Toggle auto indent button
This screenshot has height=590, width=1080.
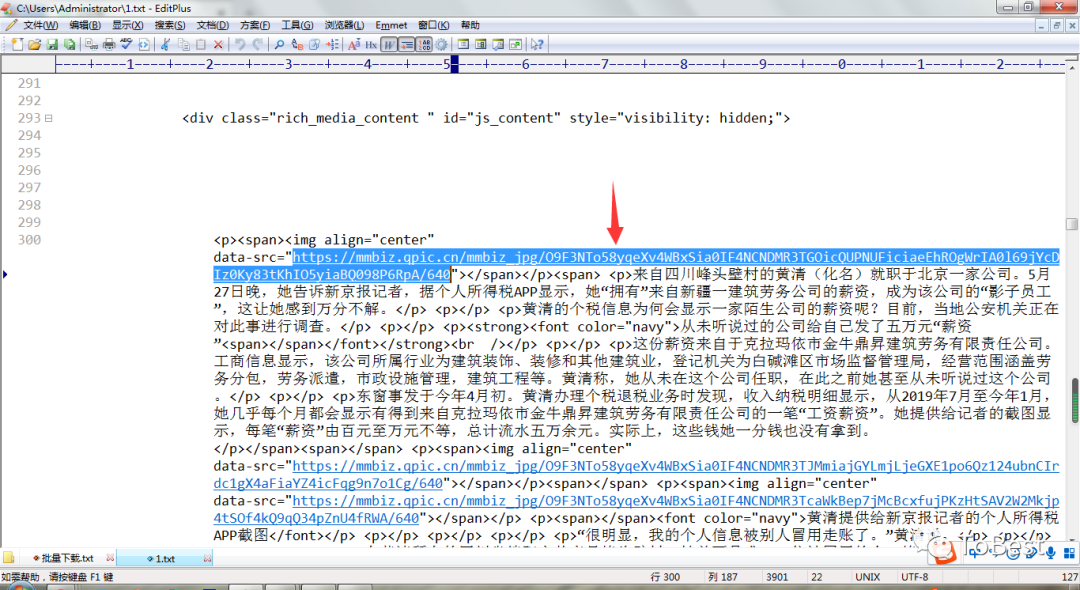point(406,45)
